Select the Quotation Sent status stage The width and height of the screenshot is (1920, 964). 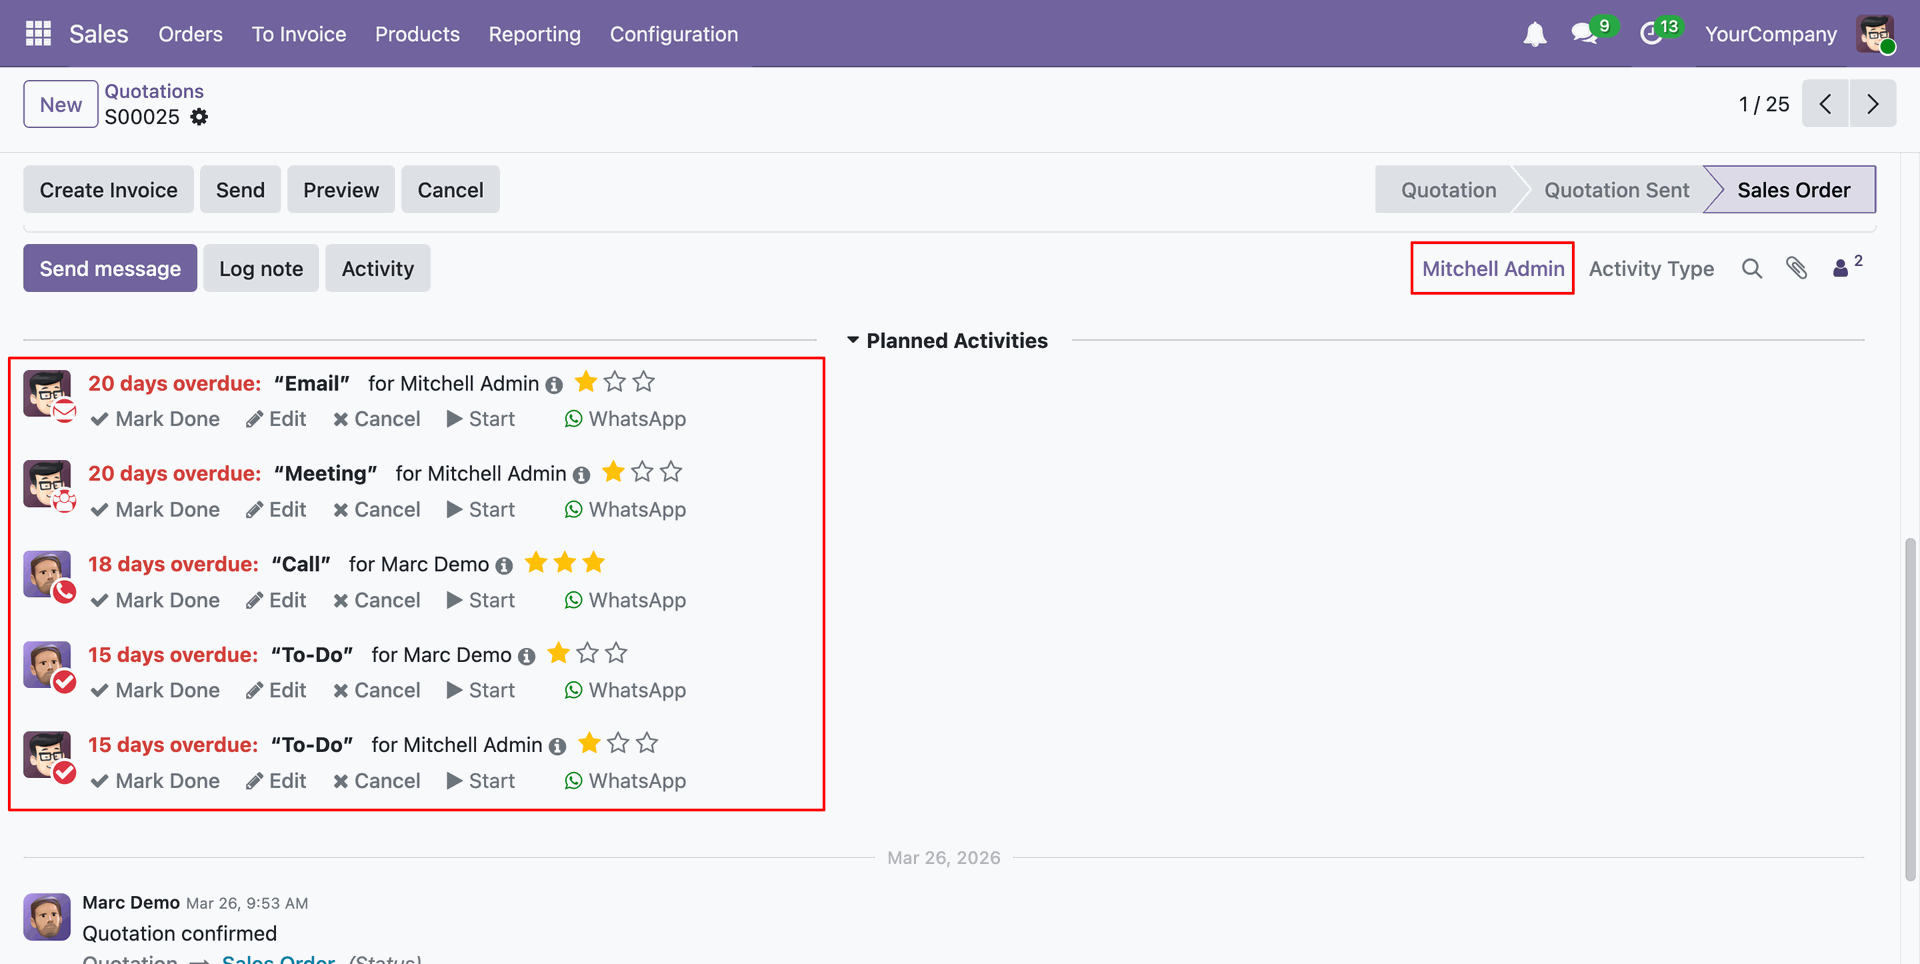click(1615, 190)
